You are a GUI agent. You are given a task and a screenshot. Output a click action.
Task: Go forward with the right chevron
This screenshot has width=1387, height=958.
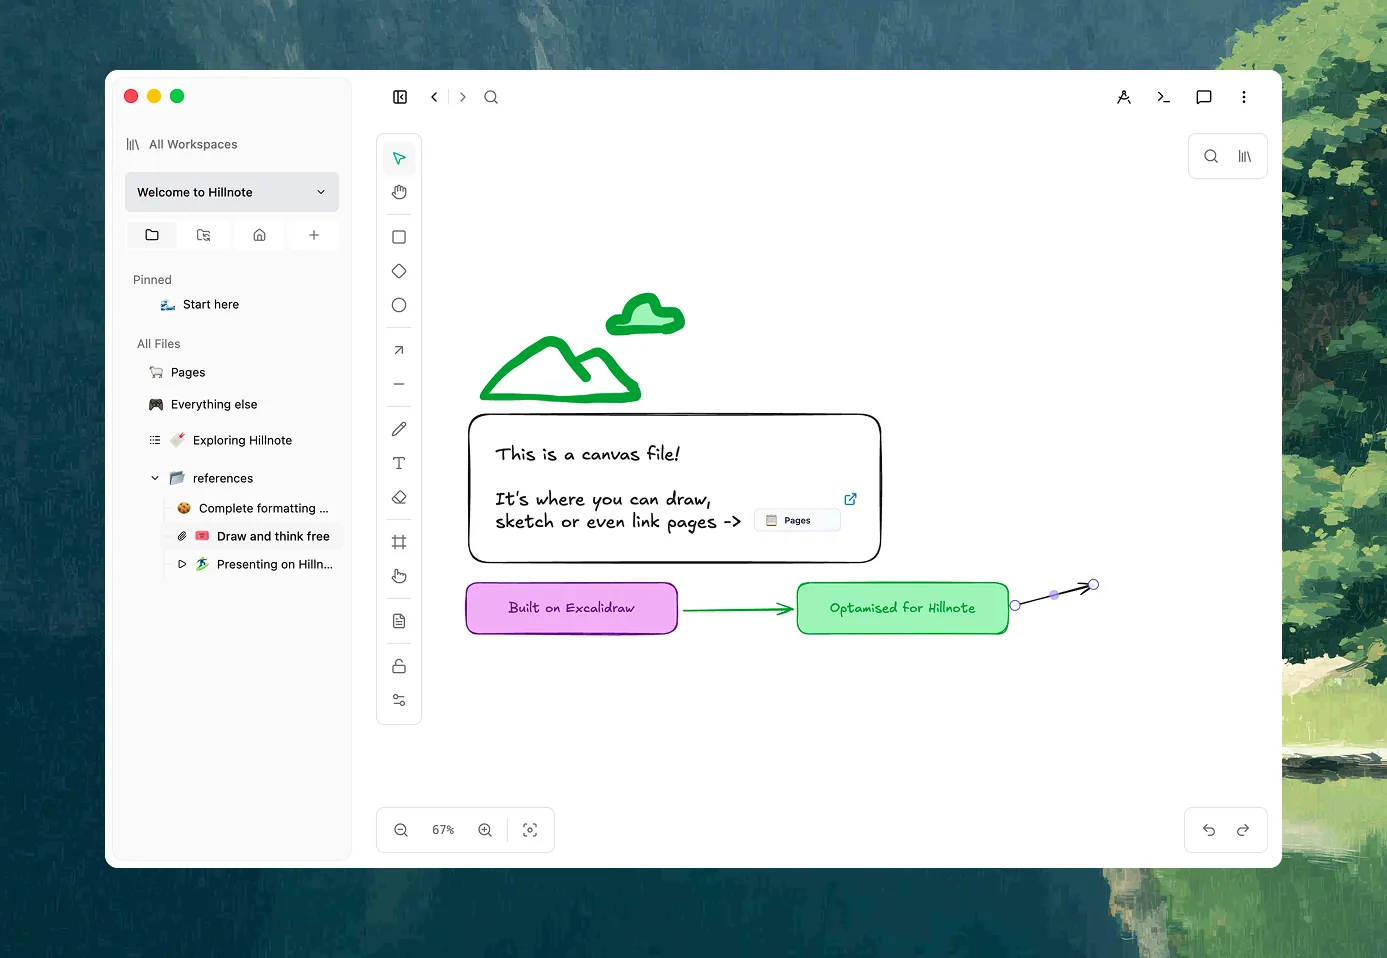(463, 97)
